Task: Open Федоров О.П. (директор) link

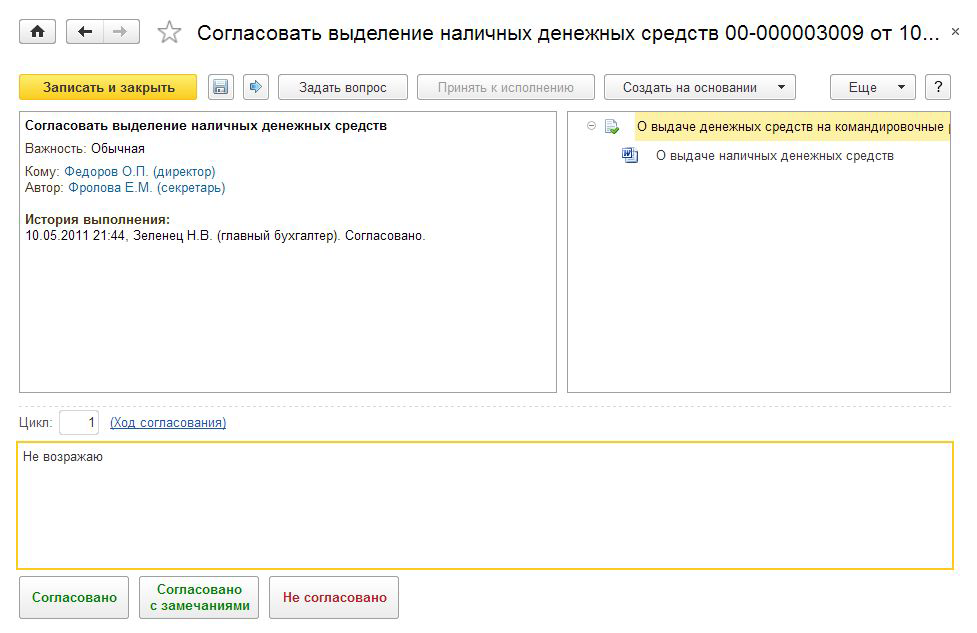Action: tap(140, 171)
